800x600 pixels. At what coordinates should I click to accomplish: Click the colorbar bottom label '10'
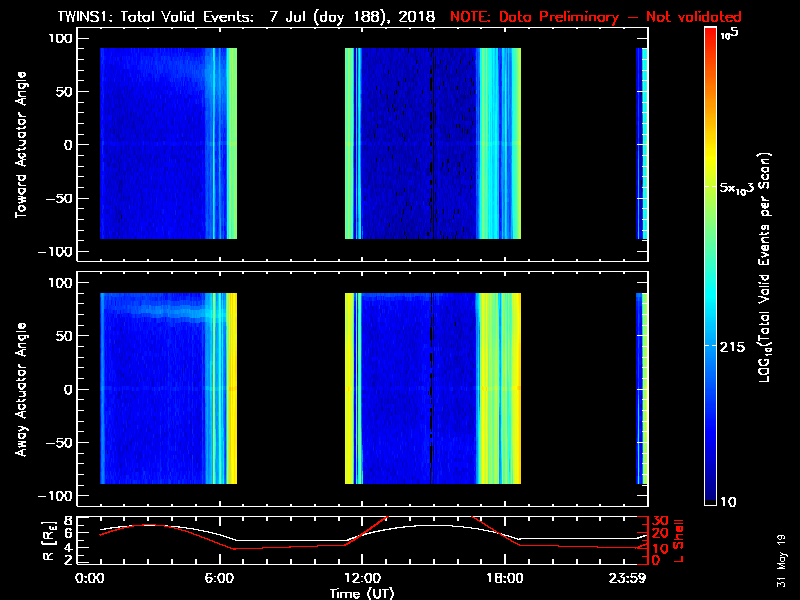pos(729,502)
